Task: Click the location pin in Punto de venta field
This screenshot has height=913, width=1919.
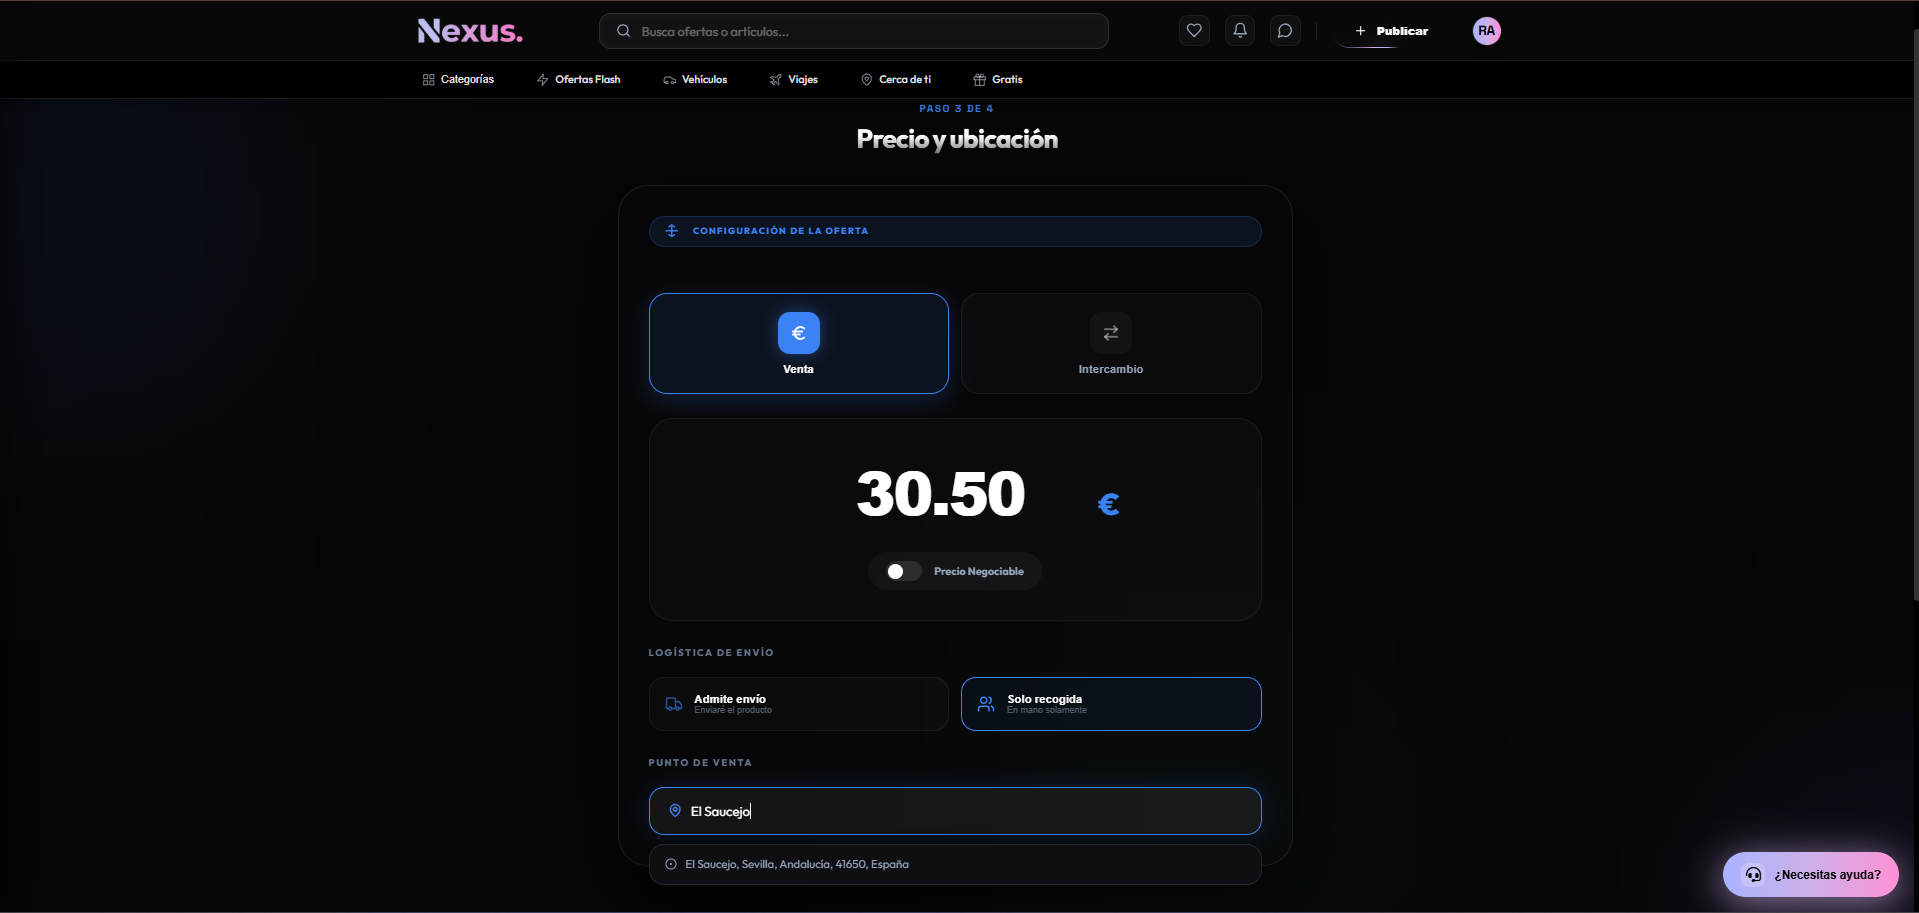Action: pyautogui.click(x=675, y=811)
